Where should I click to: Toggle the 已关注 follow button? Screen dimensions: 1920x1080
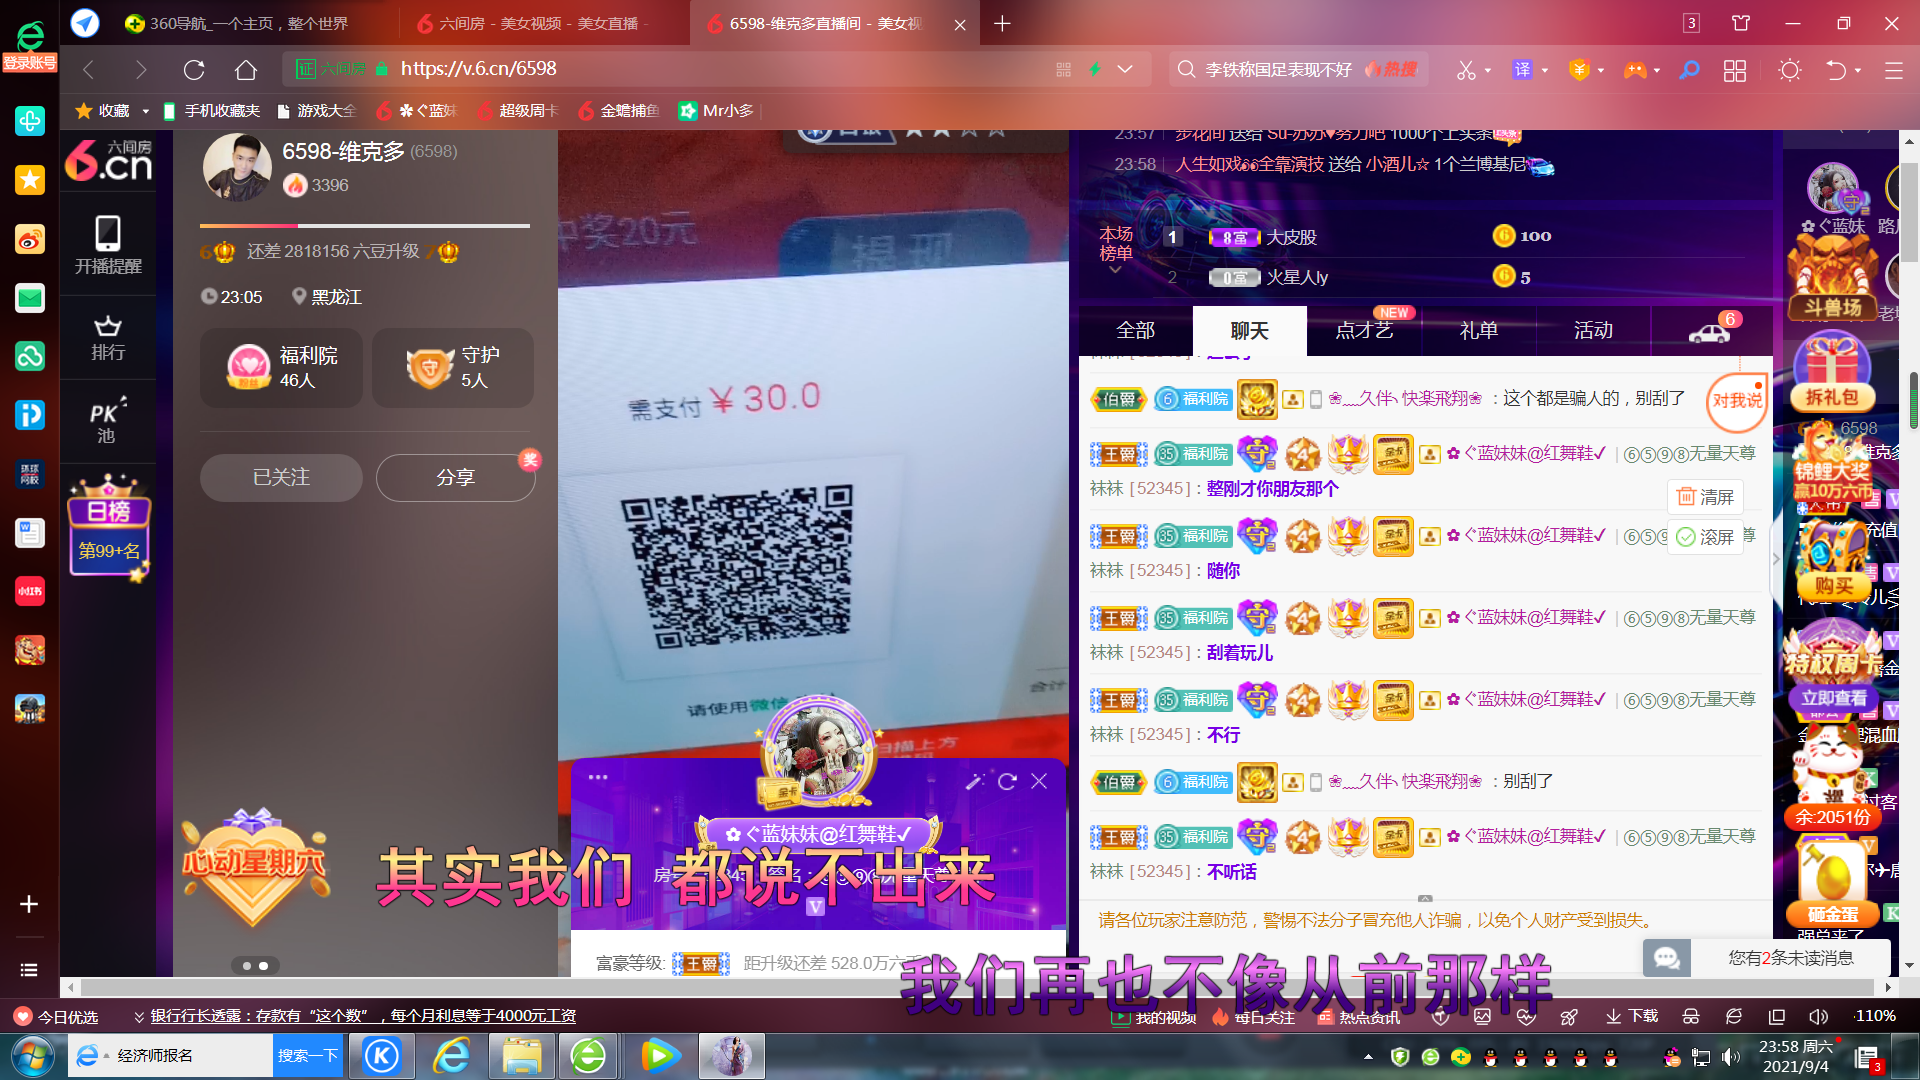pyautogui.click(x=281, y=478)
